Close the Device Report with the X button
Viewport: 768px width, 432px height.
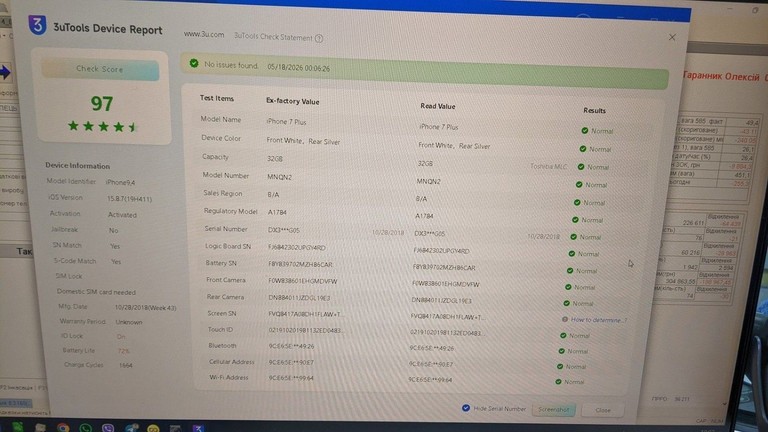(672, 37)
